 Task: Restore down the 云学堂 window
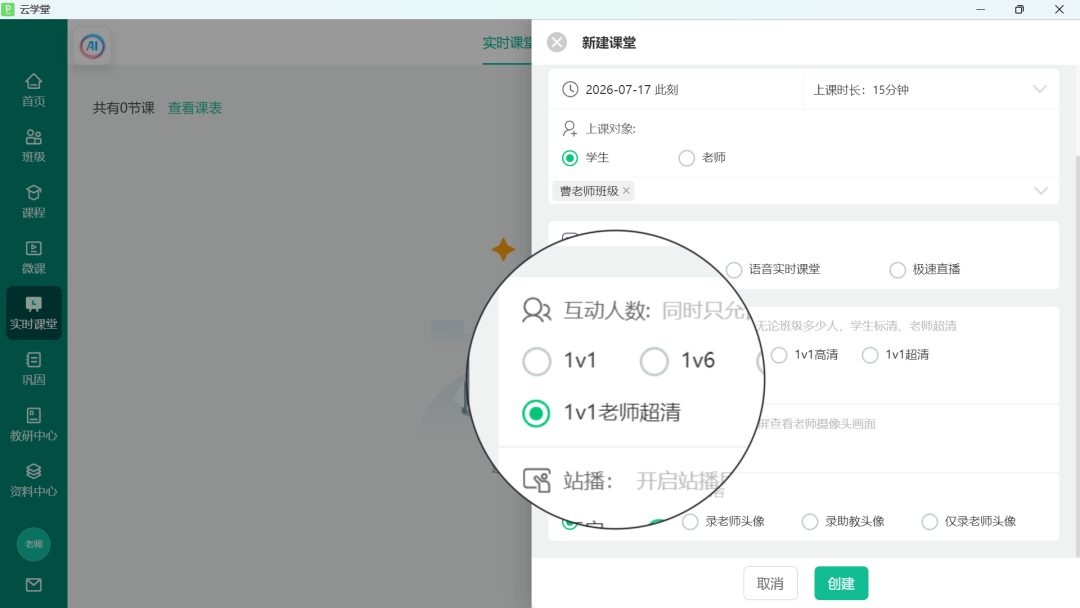point(1019,9)
